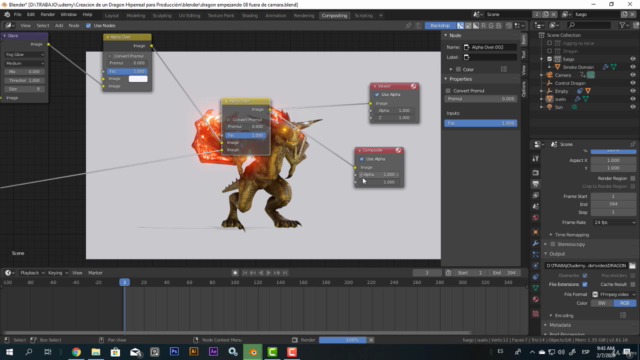Viewport: 640px width, 360px height.
Task: Toggle the File Extensions checkbox
Action: point(584,284)
